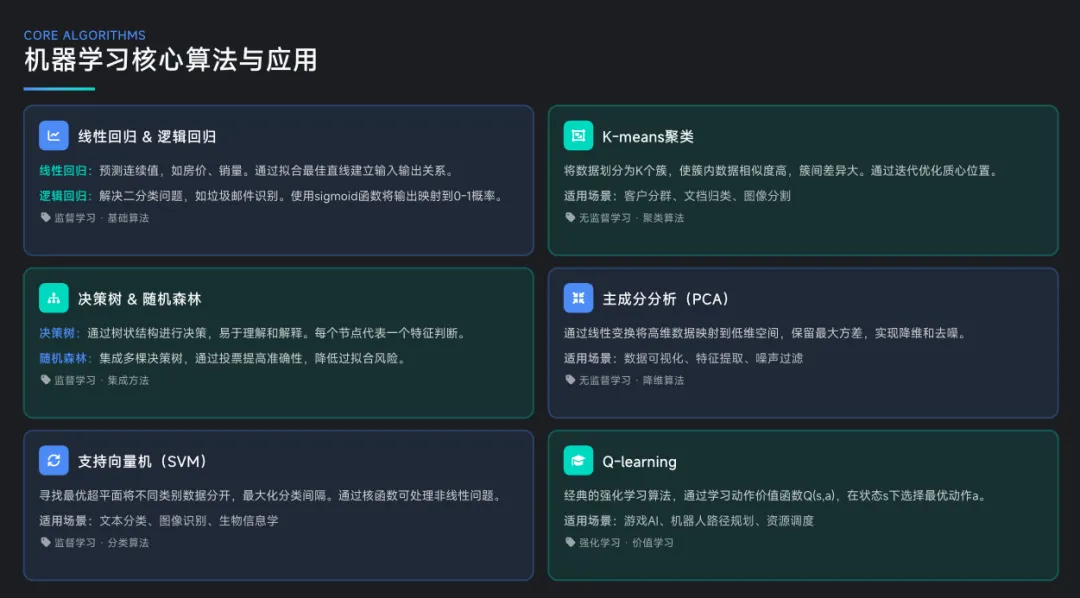Click the 线性回归 & 逻辑回归 card title
This screenshot has height=598, width=1080.
(x=147, y=137)
